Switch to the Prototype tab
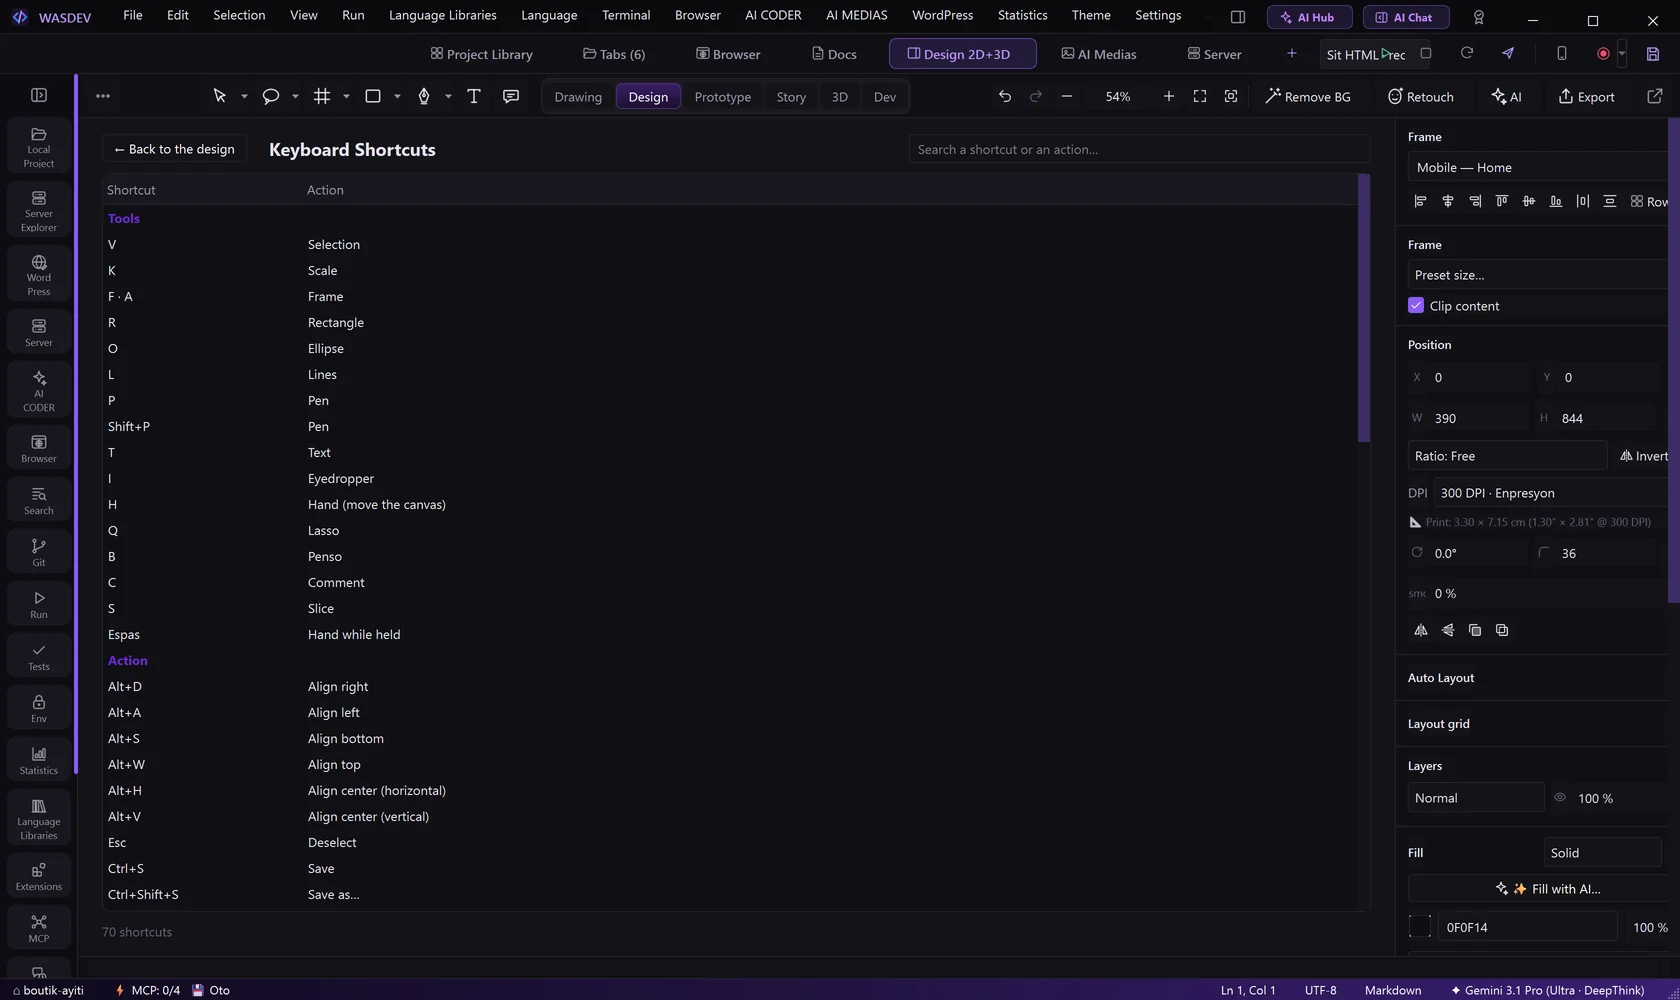Image resolution: width=1680 pixels, height=1000 pixels. (722, 97)
